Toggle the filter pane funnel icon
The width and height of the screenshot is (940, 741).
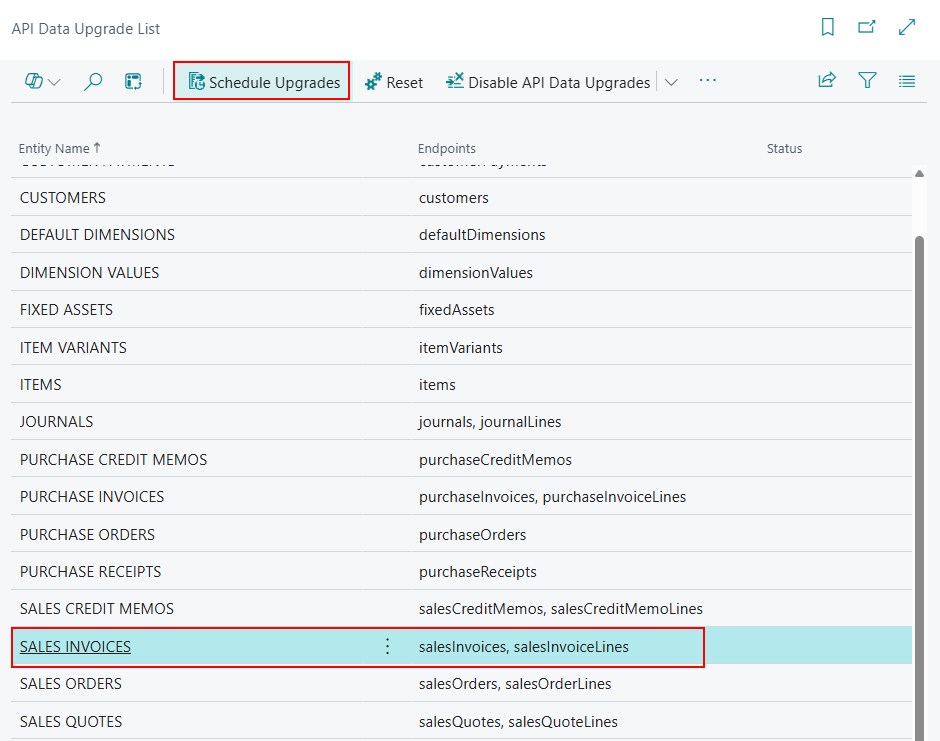click(x=867, y=80)
